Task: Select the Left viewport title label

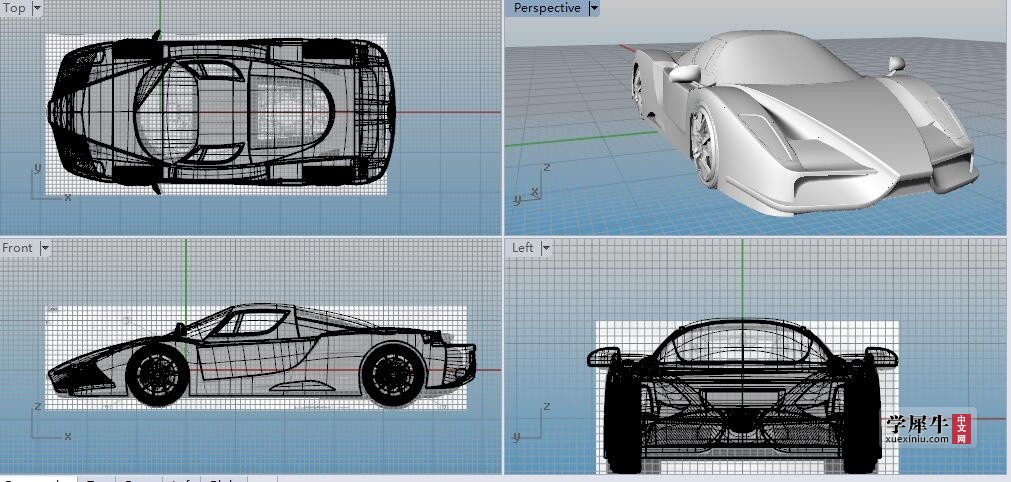Action: click(x=523, y=248)
